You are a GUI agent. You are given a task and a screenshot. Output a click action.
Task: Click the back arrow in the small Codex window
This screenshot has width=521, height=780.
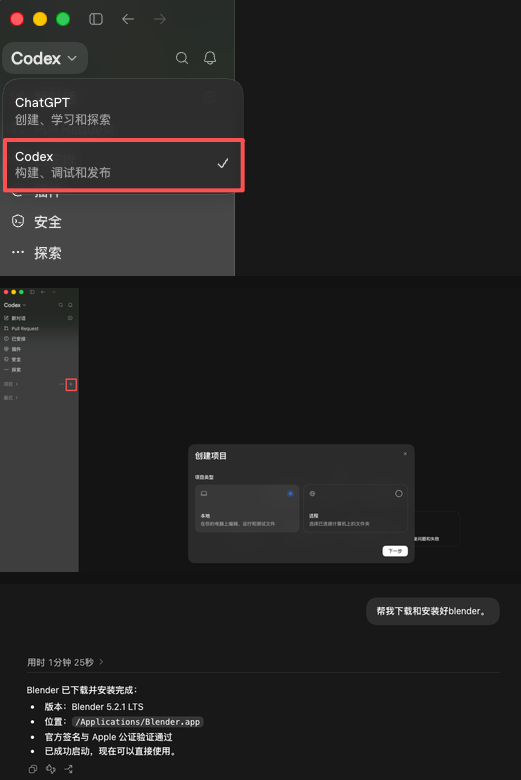pos(43,292)
